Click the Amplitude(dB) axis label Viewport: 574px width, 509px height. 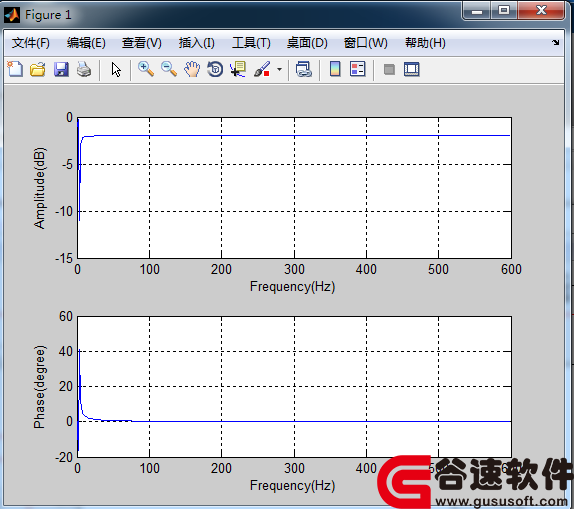(39, 188)
